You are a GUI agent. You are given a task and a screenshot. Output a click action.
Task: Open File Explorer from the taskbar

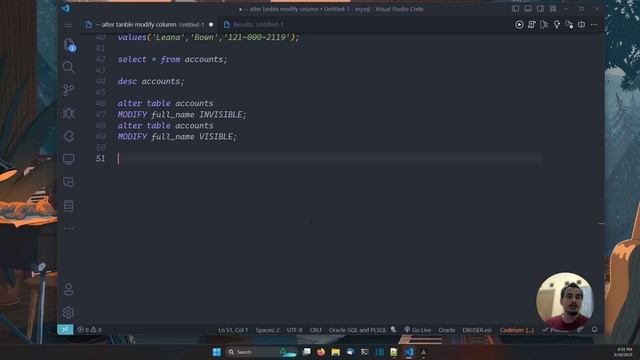click(x=336, y=352)
